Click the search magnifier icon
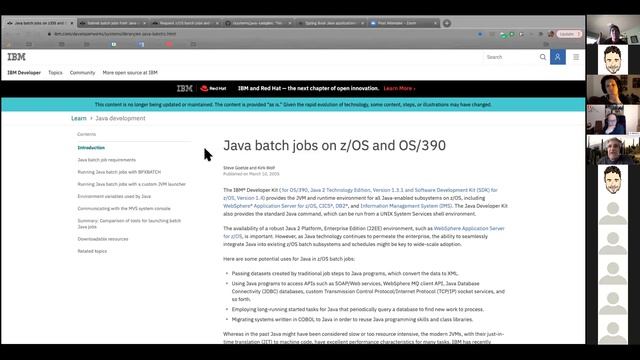The width and height of the screenshot is (640, 360). pyautogui.click(x=542, y=57)
